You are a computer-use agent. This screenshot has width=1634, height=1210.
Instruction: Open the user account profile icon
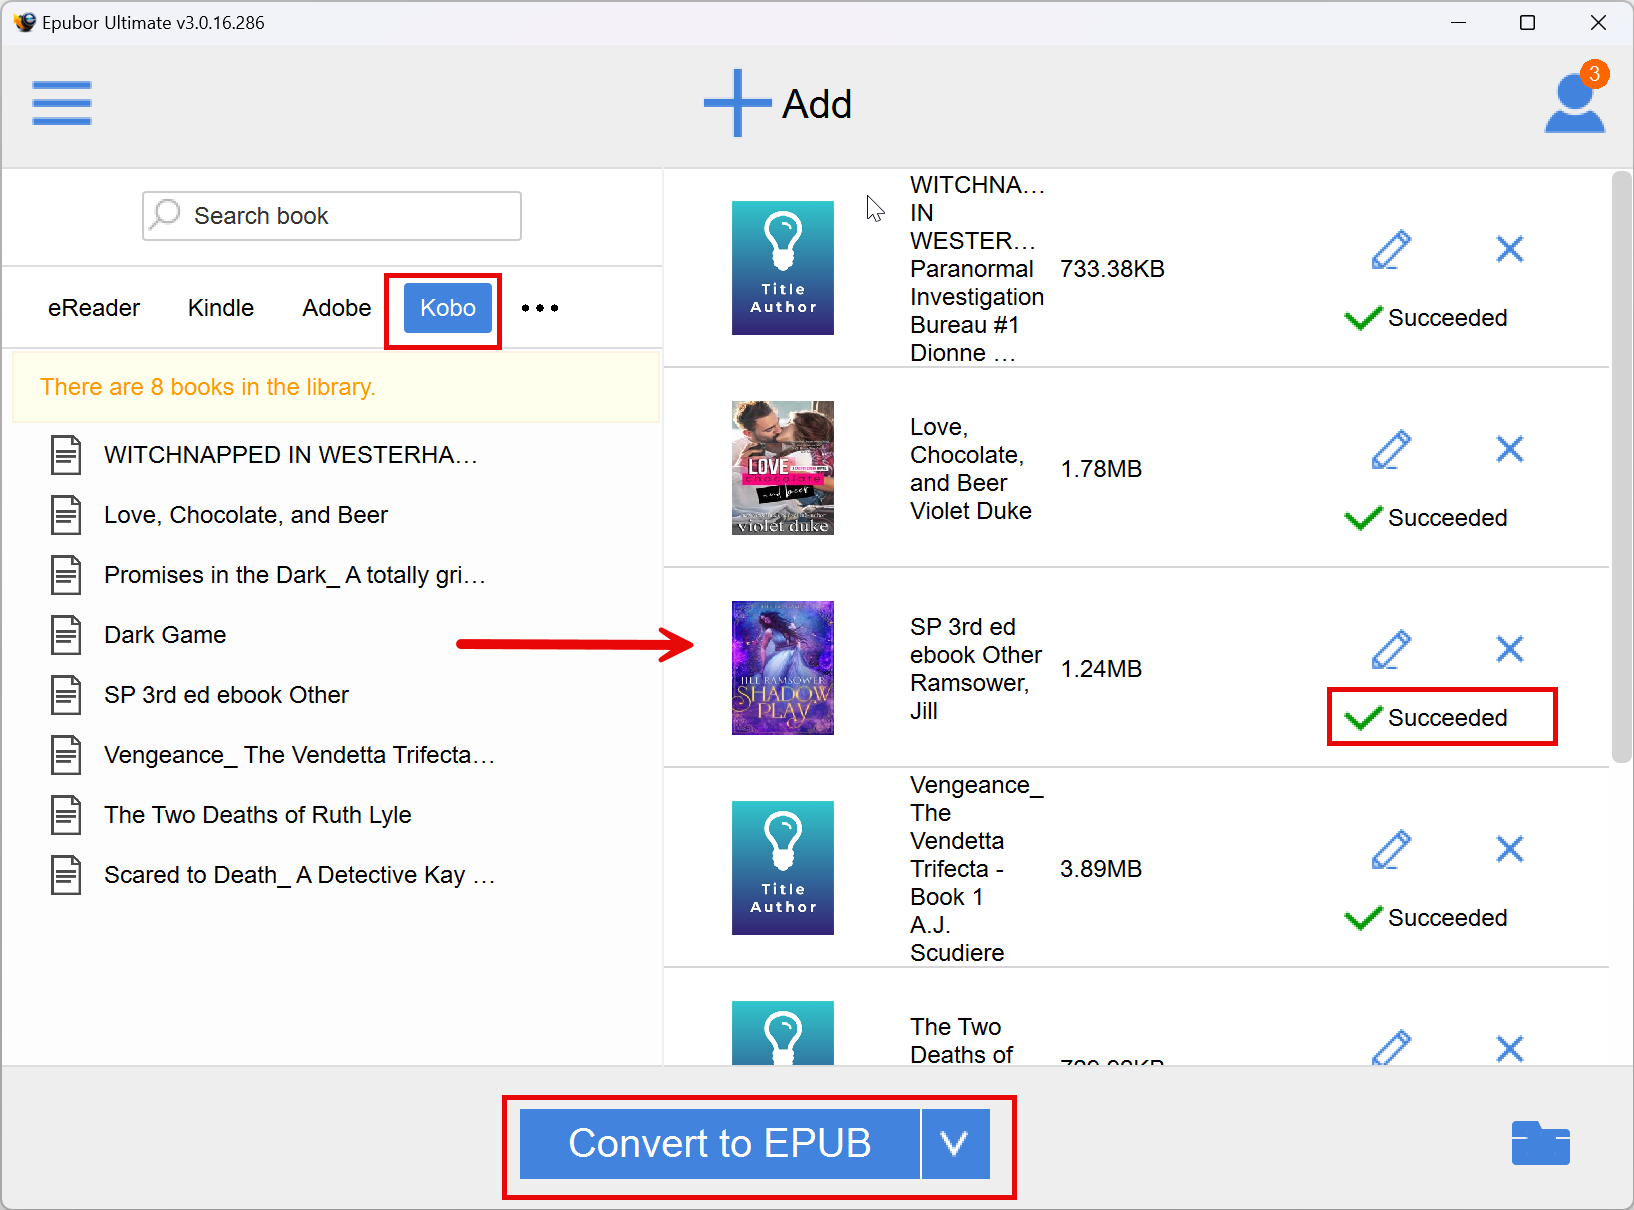click(x=1575, y=103)
